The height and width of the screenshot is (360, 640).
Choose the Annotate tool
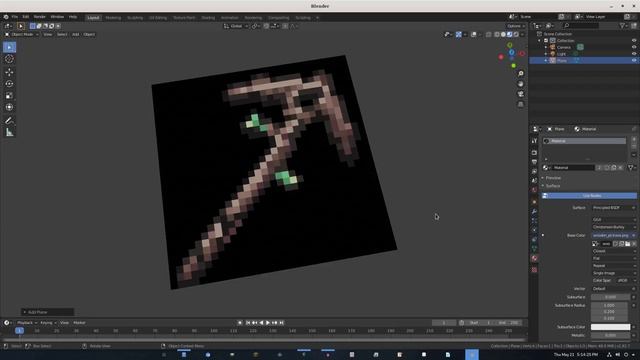9,120
